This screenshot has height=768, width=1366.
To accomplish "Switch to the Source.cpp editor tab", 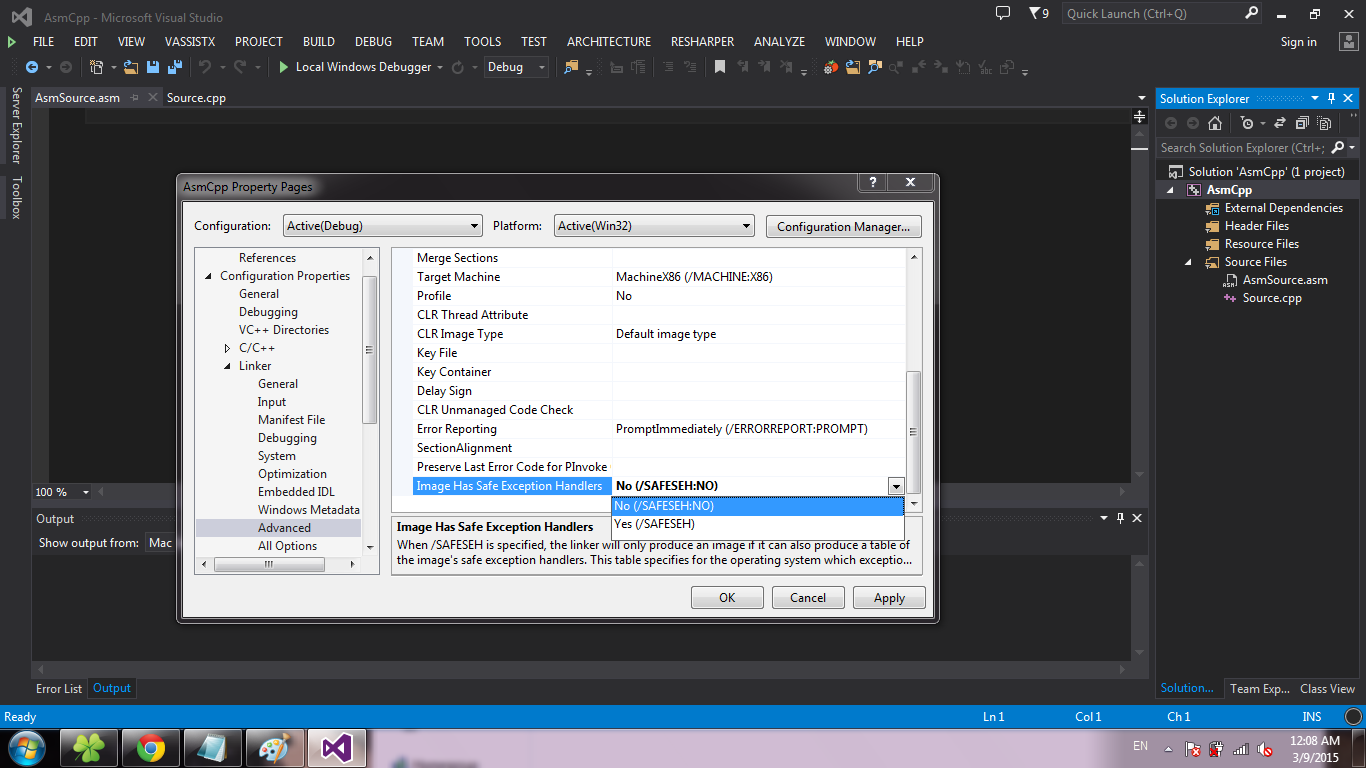I will [x=197, y=98].
